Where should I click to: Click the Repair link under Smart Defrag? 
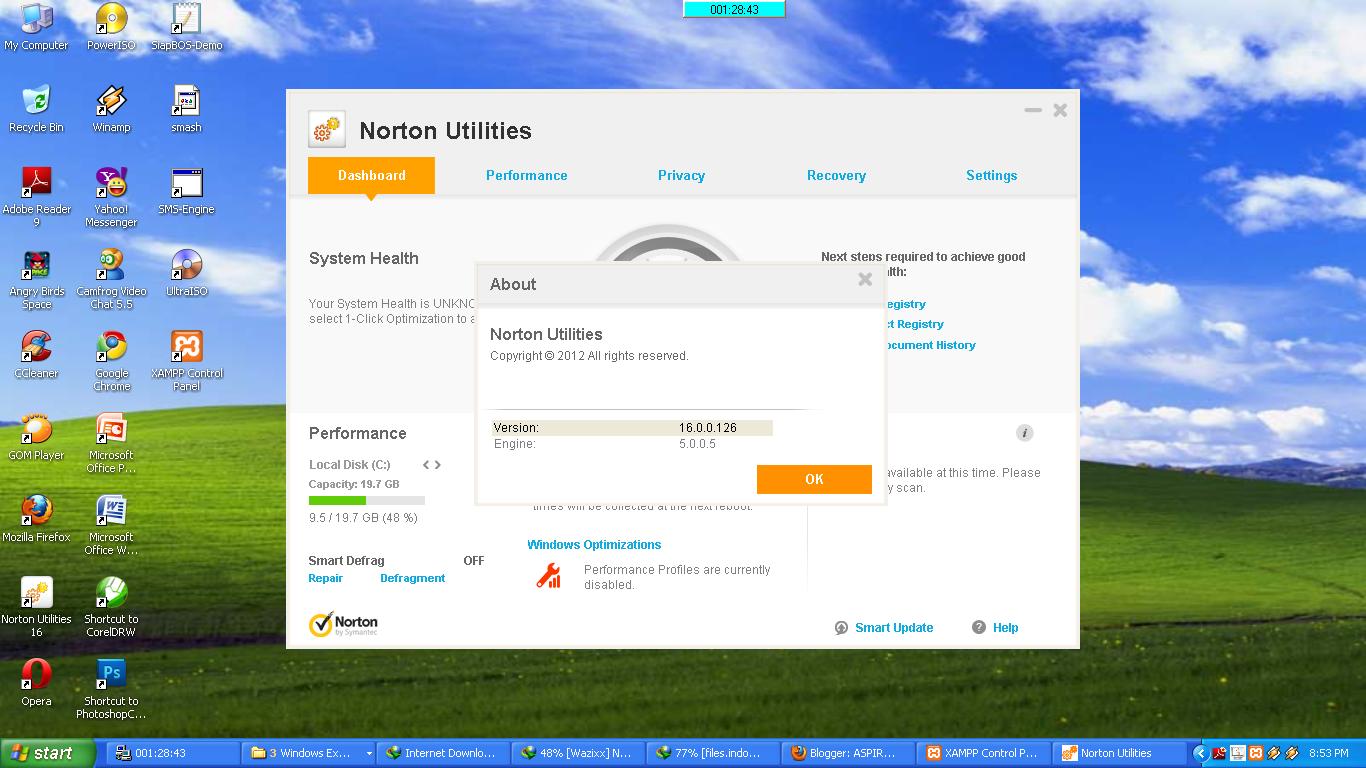coord(326,578)
